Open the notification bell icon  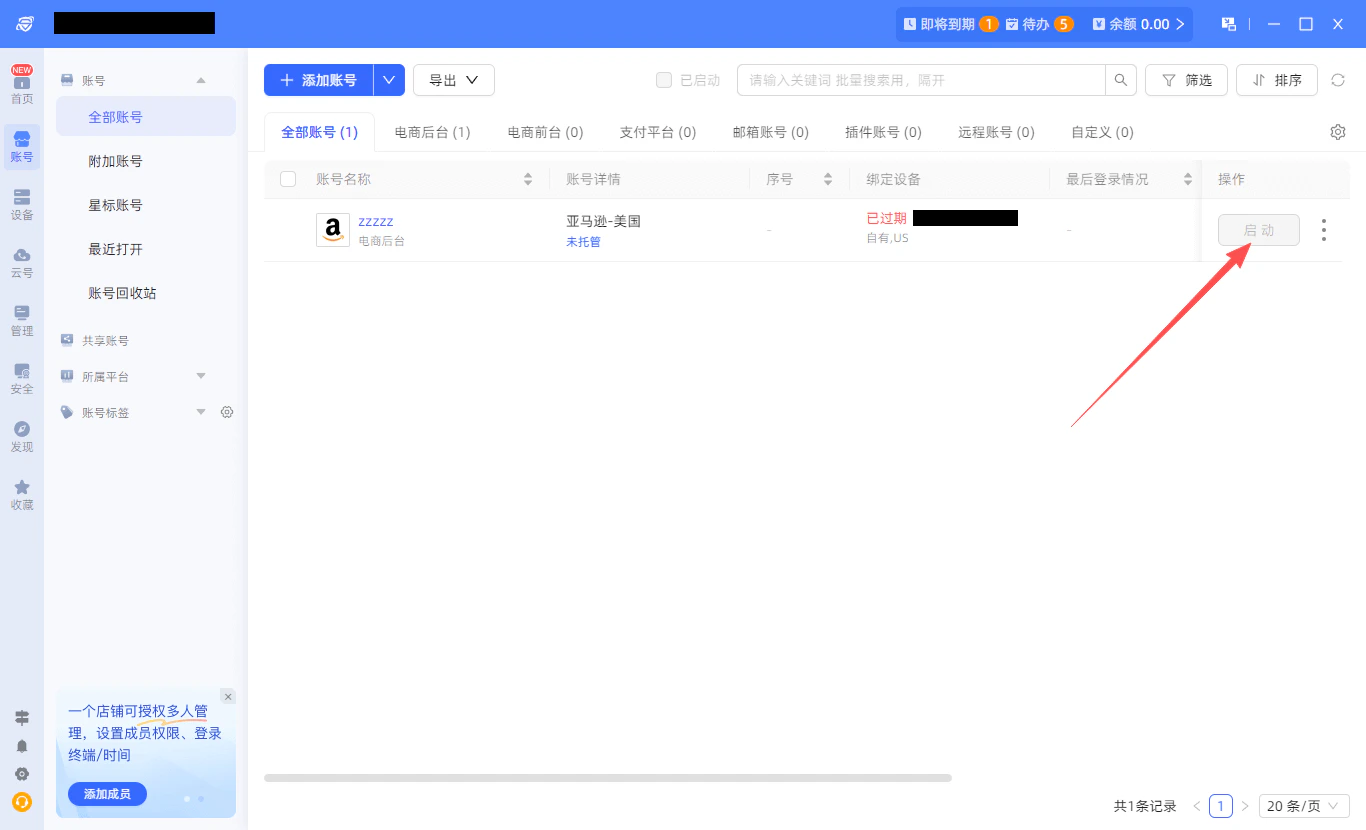coord(22,746)
